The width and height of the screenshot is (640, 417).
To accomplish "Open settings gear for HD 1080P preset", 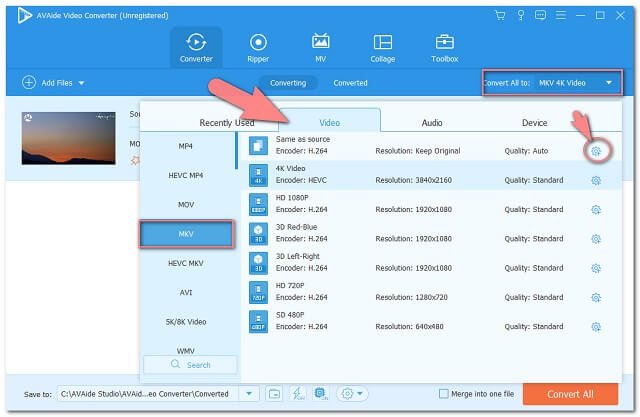I will [x=596, y=210].
